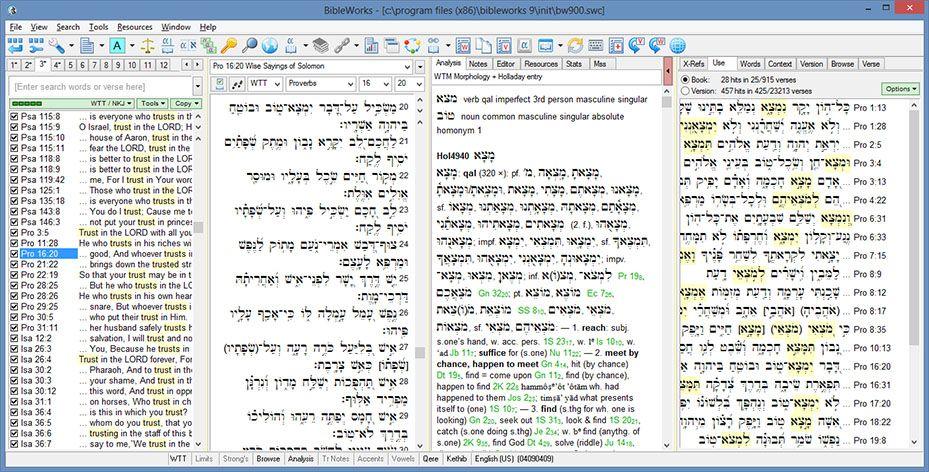Click the Kethib status bar button
Viewport: 929px width, 472px height.
point(456,458)
